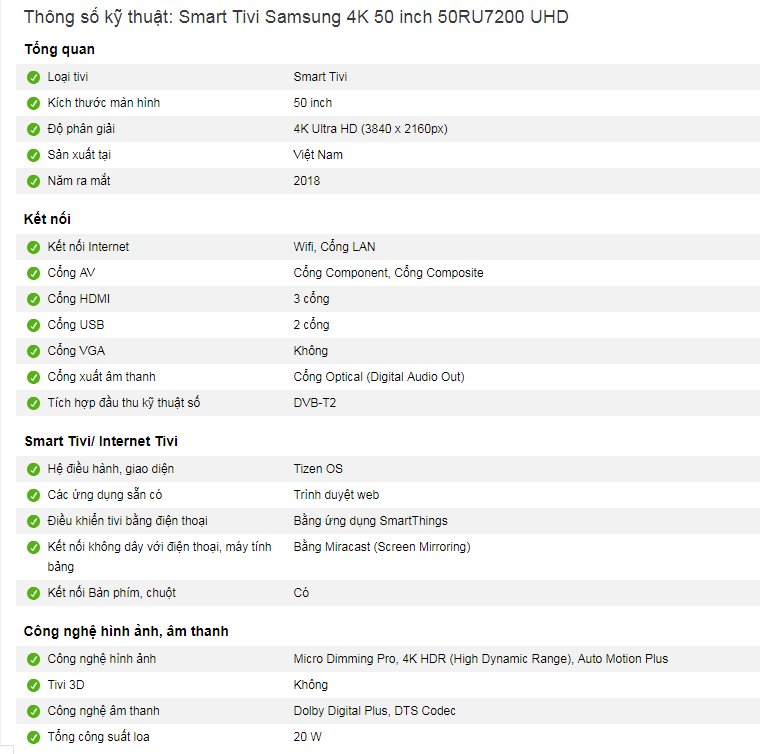Click the green check beside Công nghệ âm thanh
776x754 pixels.
click(x=34, y=711)
